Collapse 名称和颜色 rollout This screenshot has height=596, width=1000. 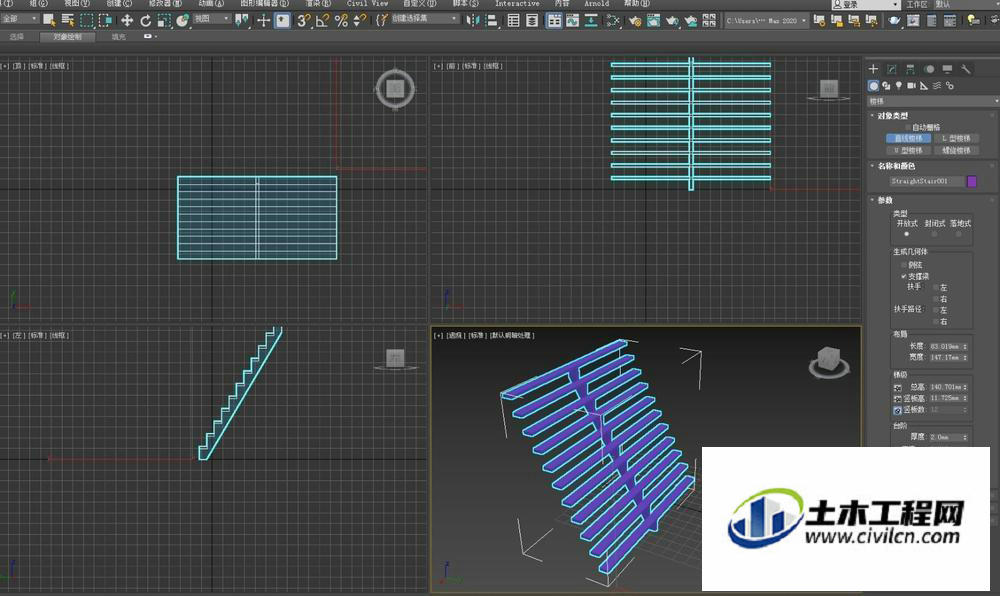coord(896,166)
